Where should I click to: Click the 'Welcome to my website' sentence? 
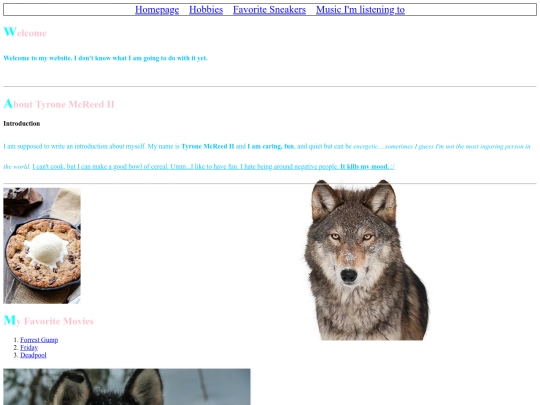tap(105, 58)
